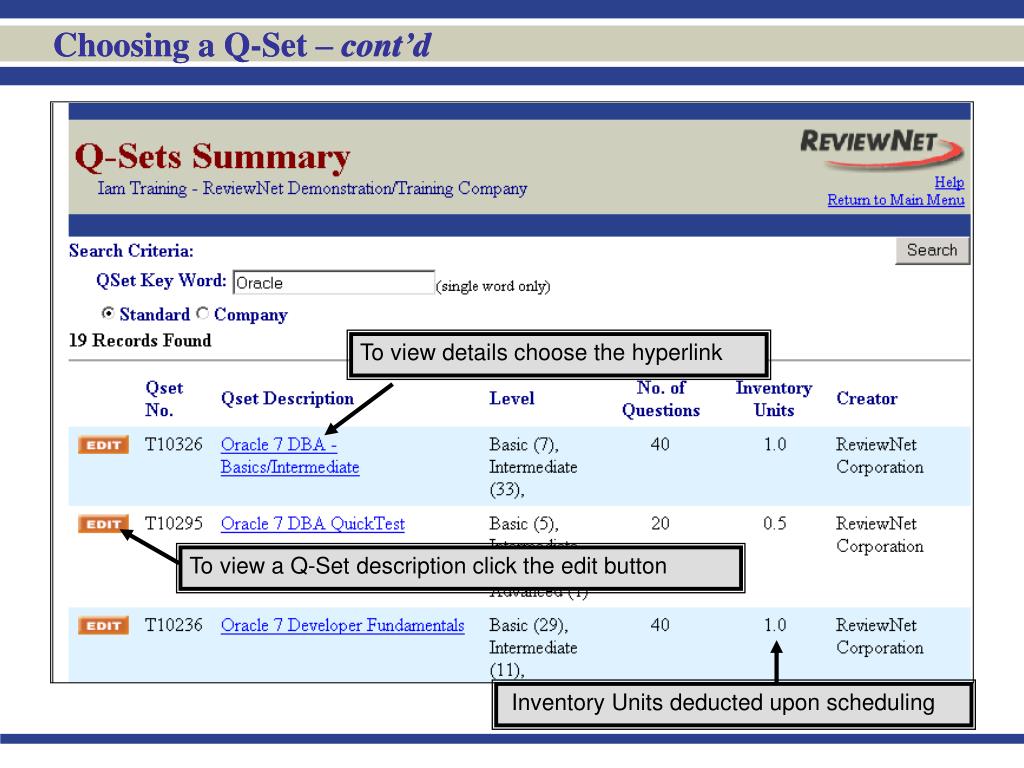Select the Company radio button

pos(202,313)
